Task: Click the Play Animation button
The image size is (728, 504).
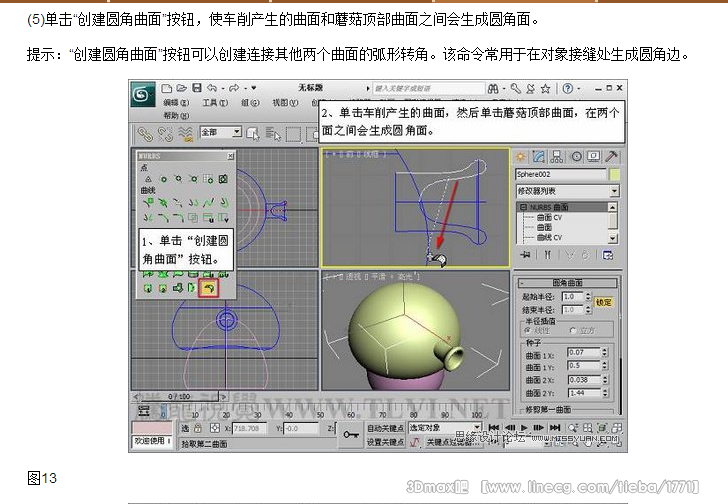Action: (524, 428)
